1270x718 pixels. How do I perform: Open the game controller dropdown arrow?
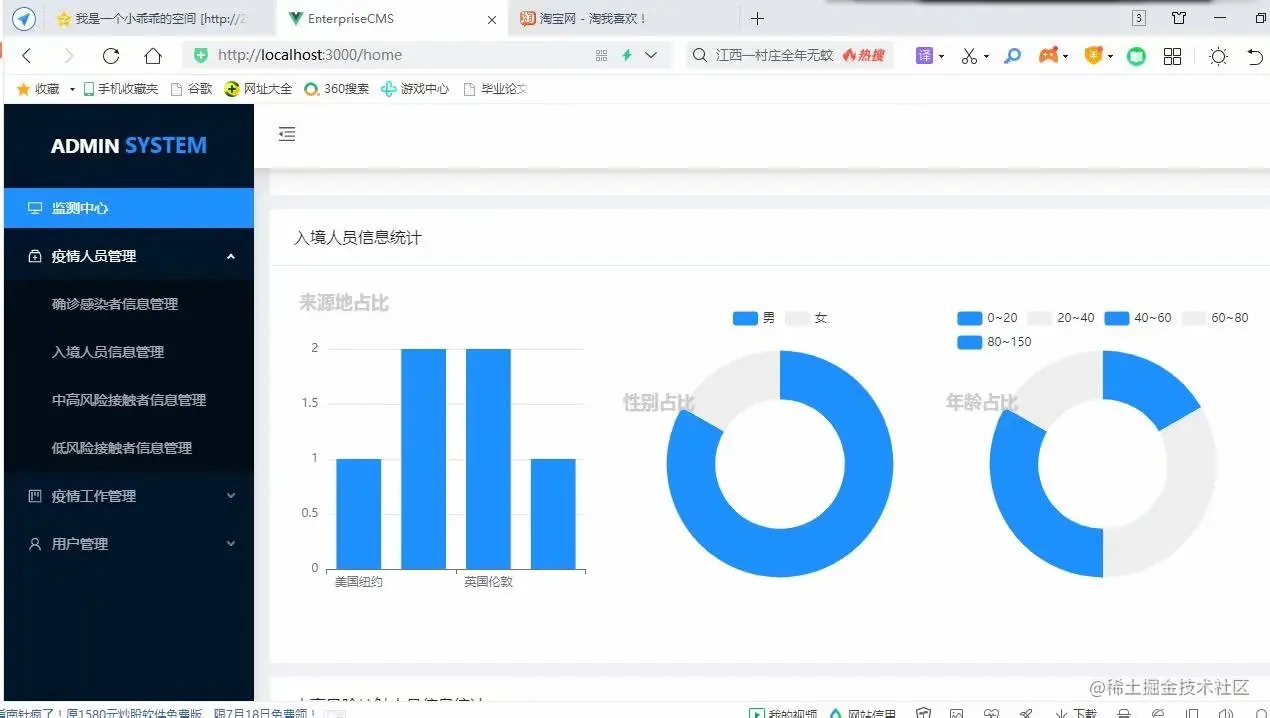[x=1066, y=57]
